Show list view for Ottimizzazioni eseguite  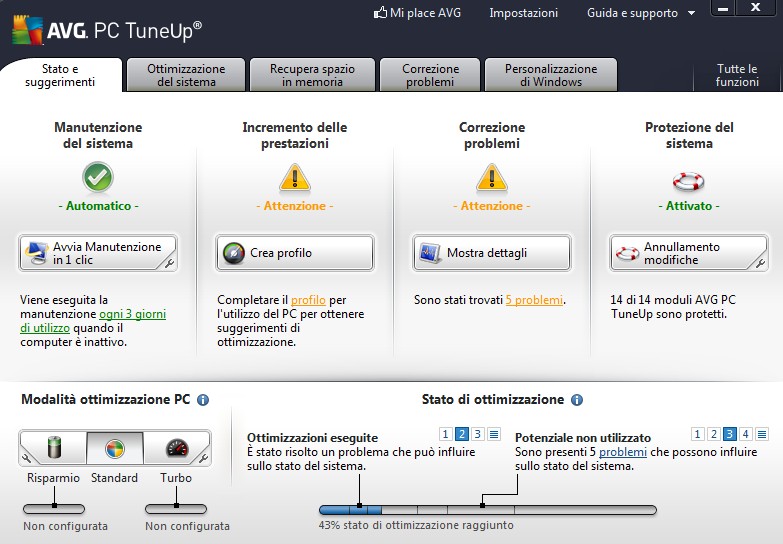(494, 434)
